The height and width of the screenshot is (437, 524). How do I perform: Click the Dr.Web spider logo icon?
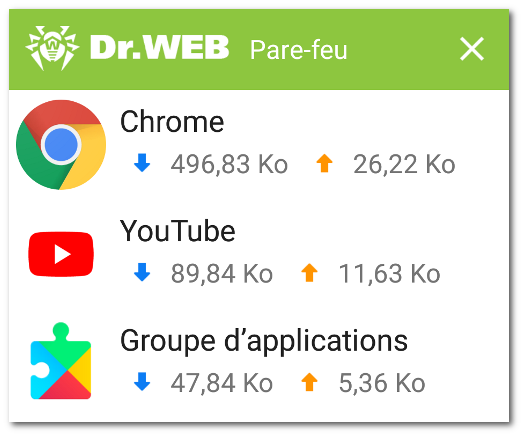point(52,48)
